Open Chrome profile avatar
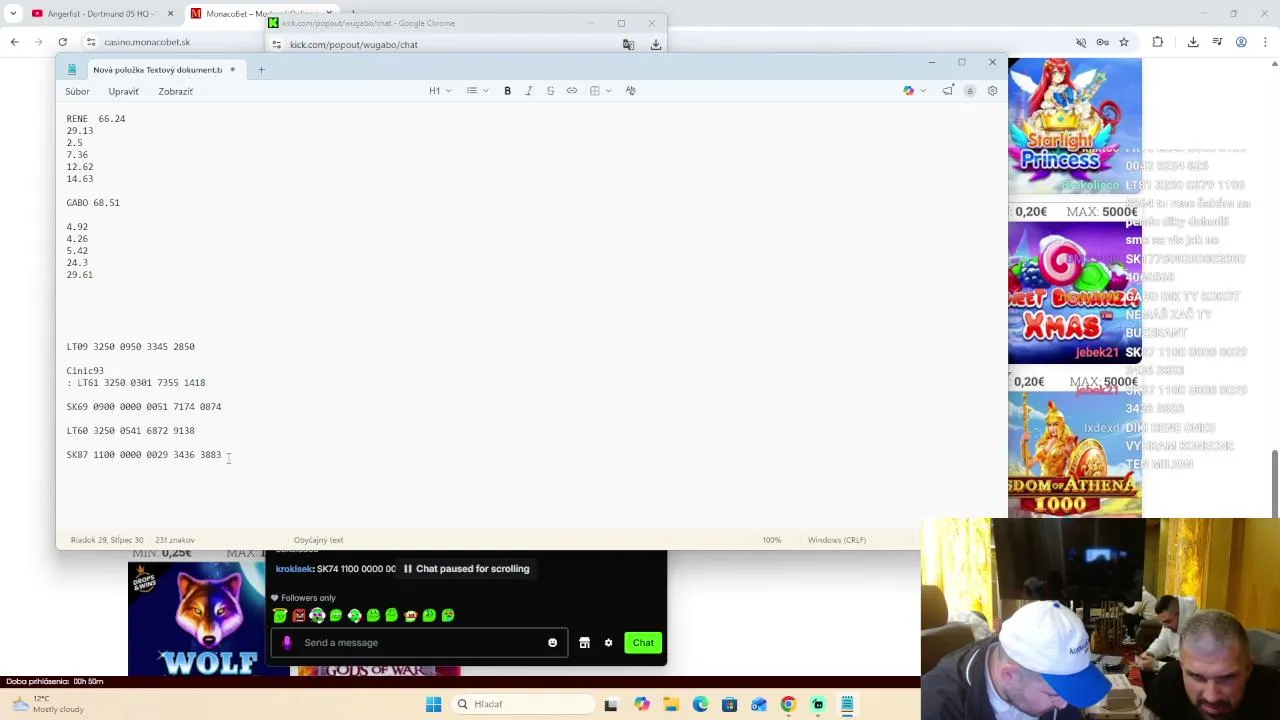1280x720 pixels. [1241, 42]
